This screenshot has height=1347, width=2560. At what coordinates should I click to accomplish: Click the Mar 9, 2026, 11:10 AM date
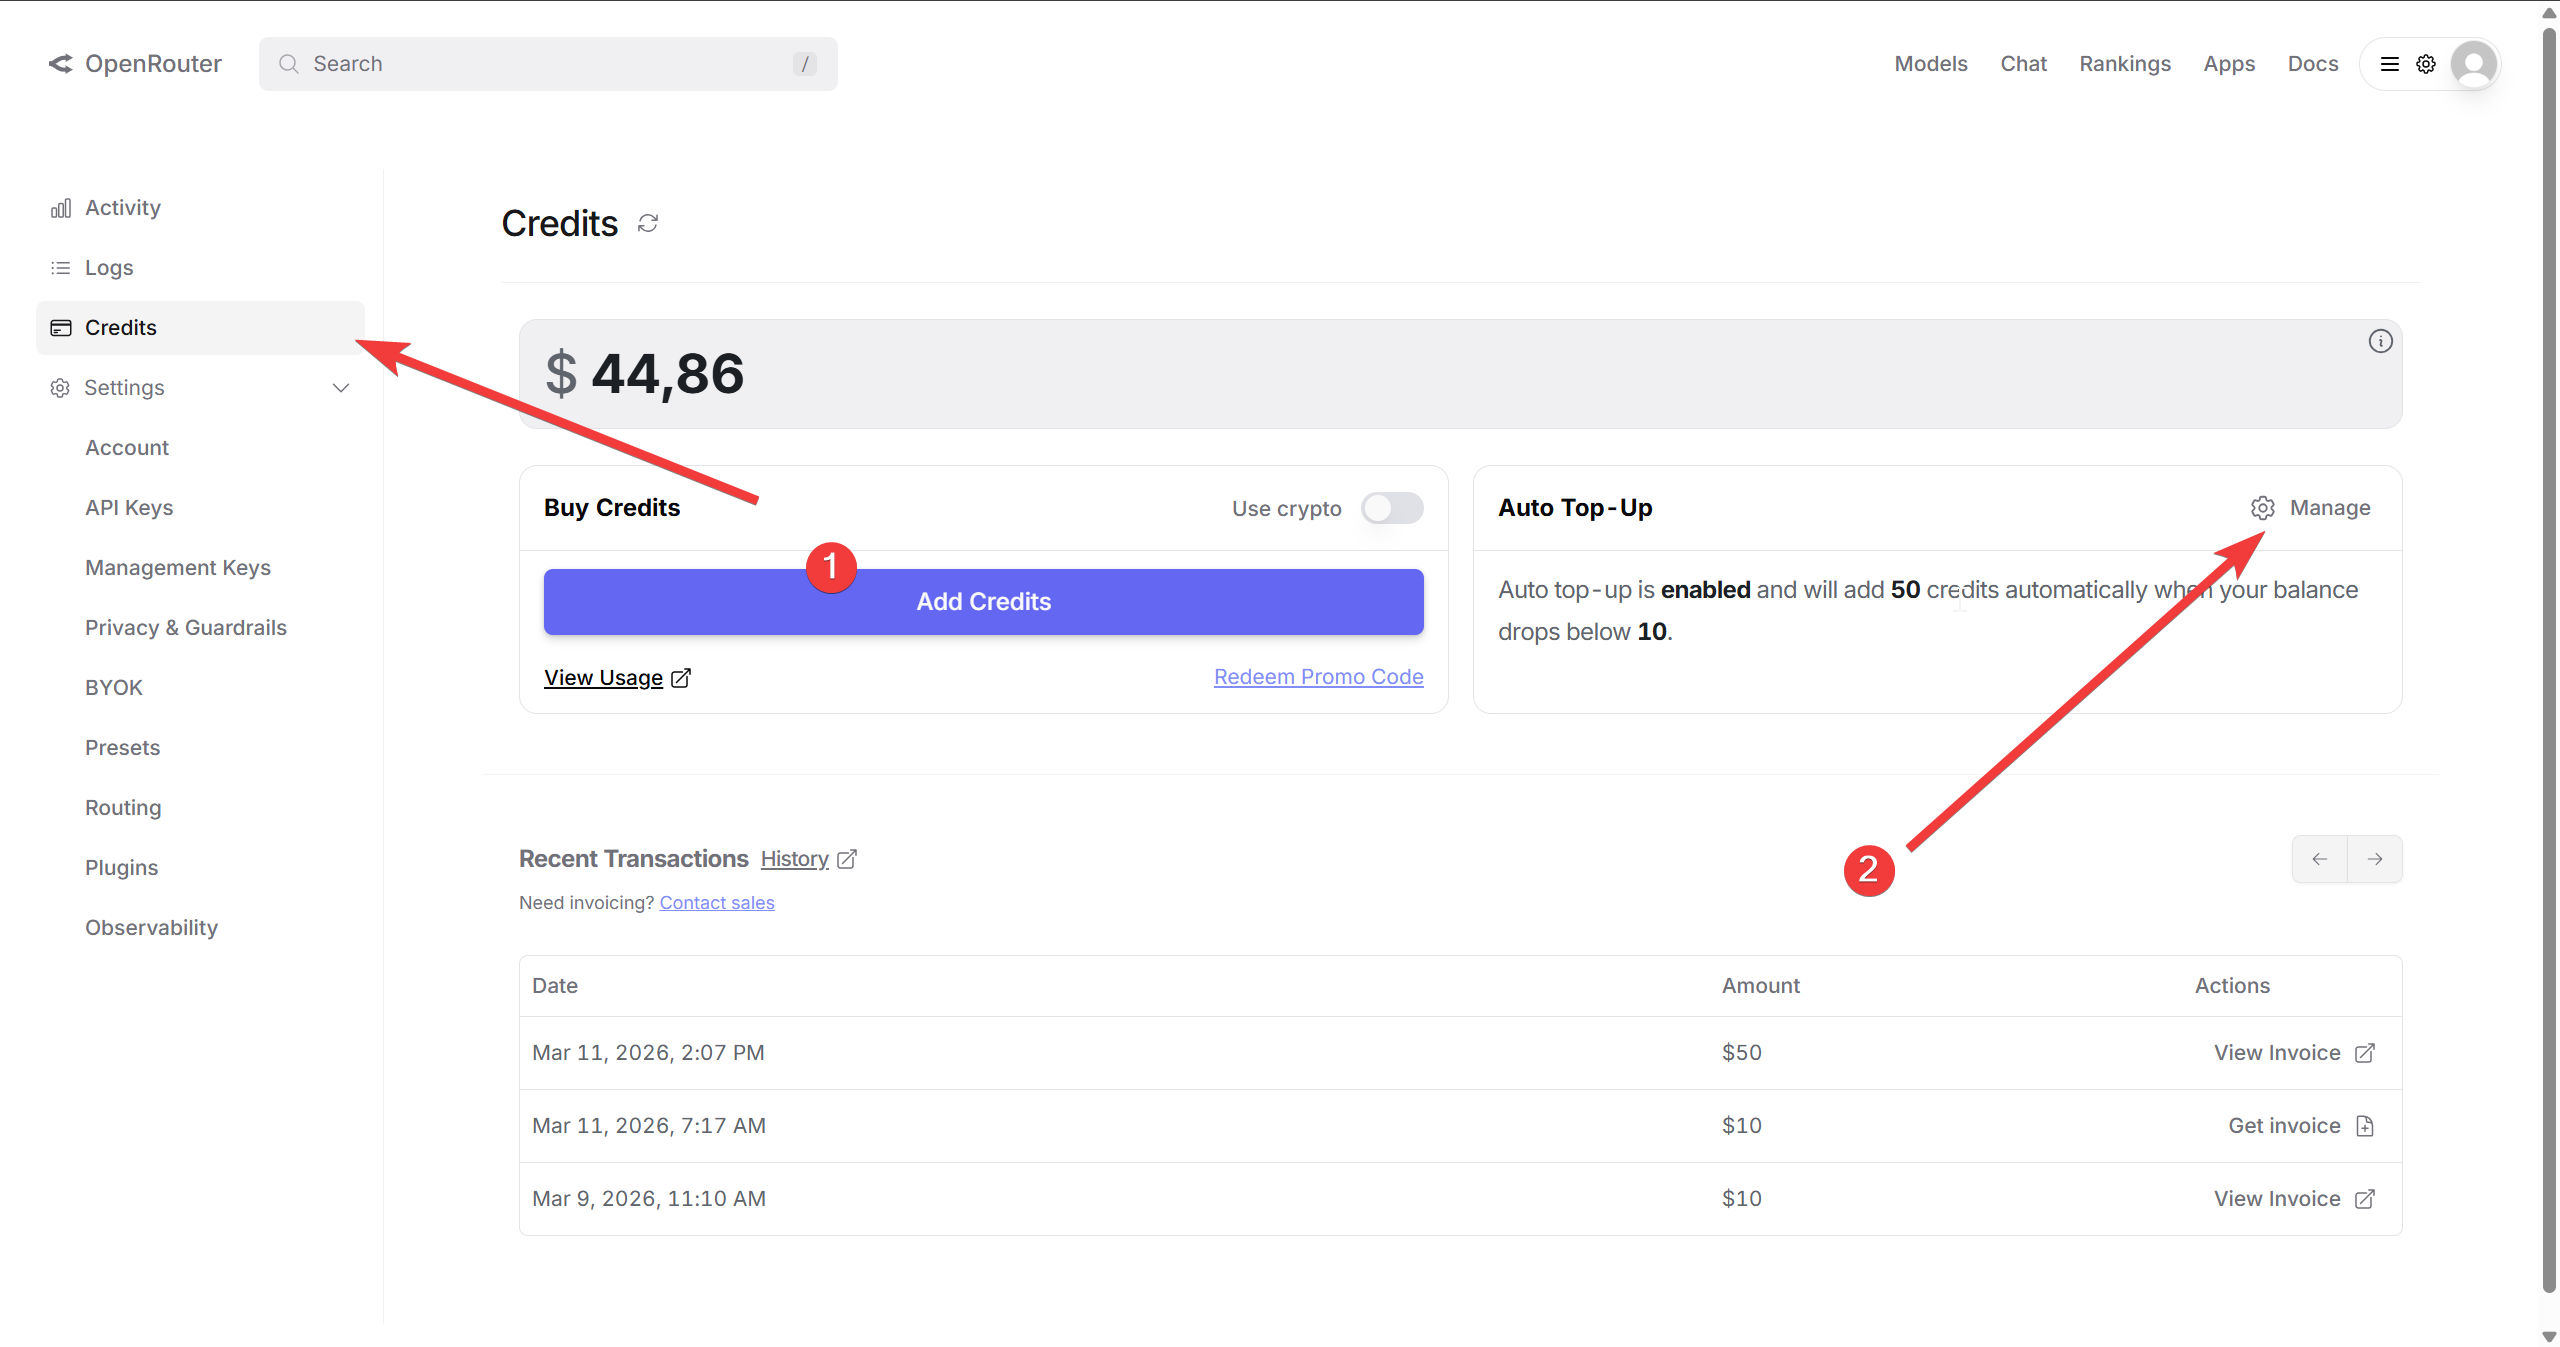649,1199
